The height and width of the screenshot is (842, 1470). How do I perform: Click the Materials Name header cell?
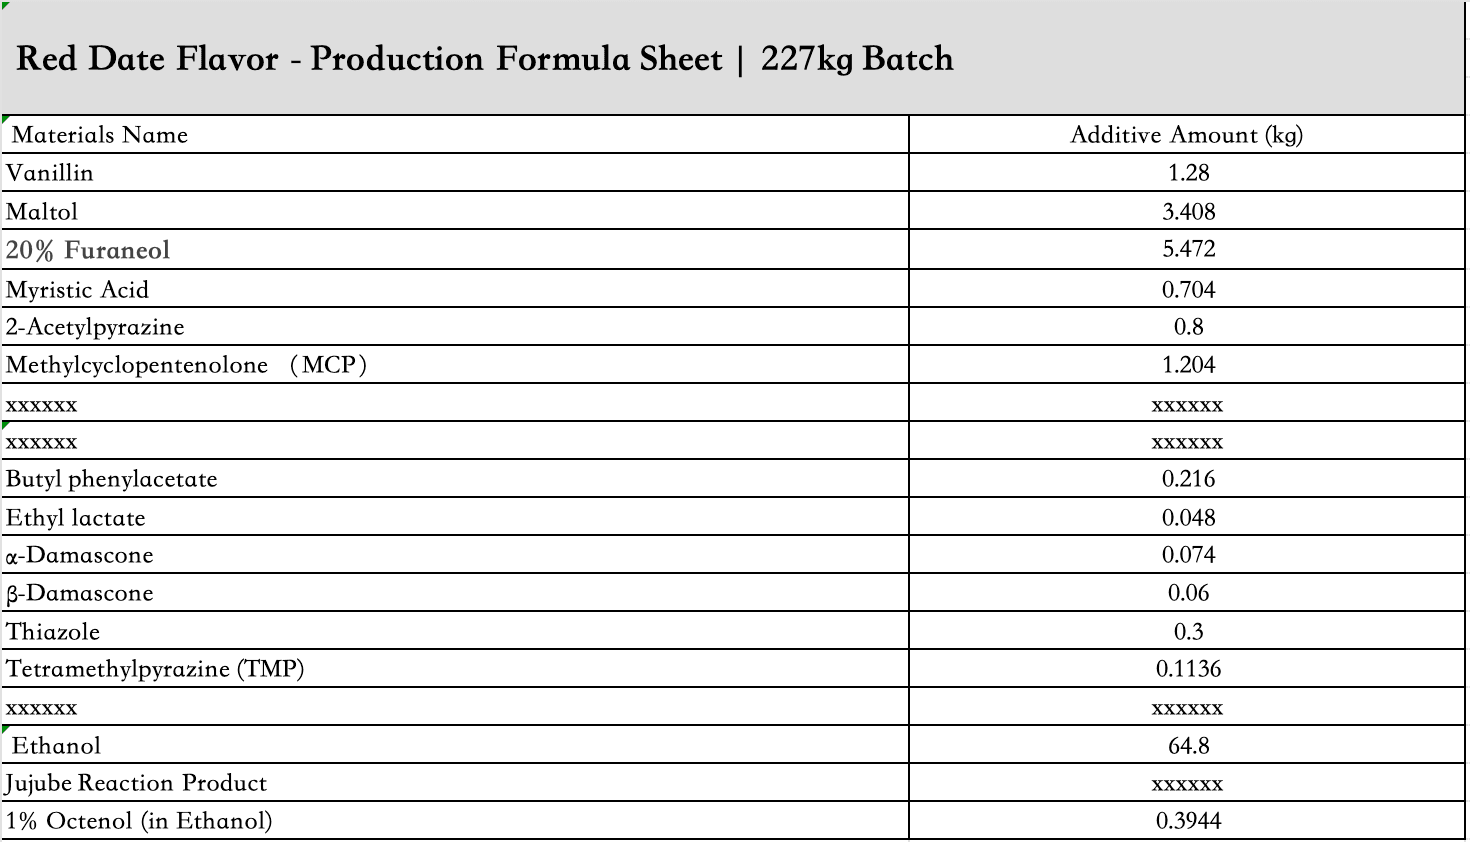pos(455,135)
